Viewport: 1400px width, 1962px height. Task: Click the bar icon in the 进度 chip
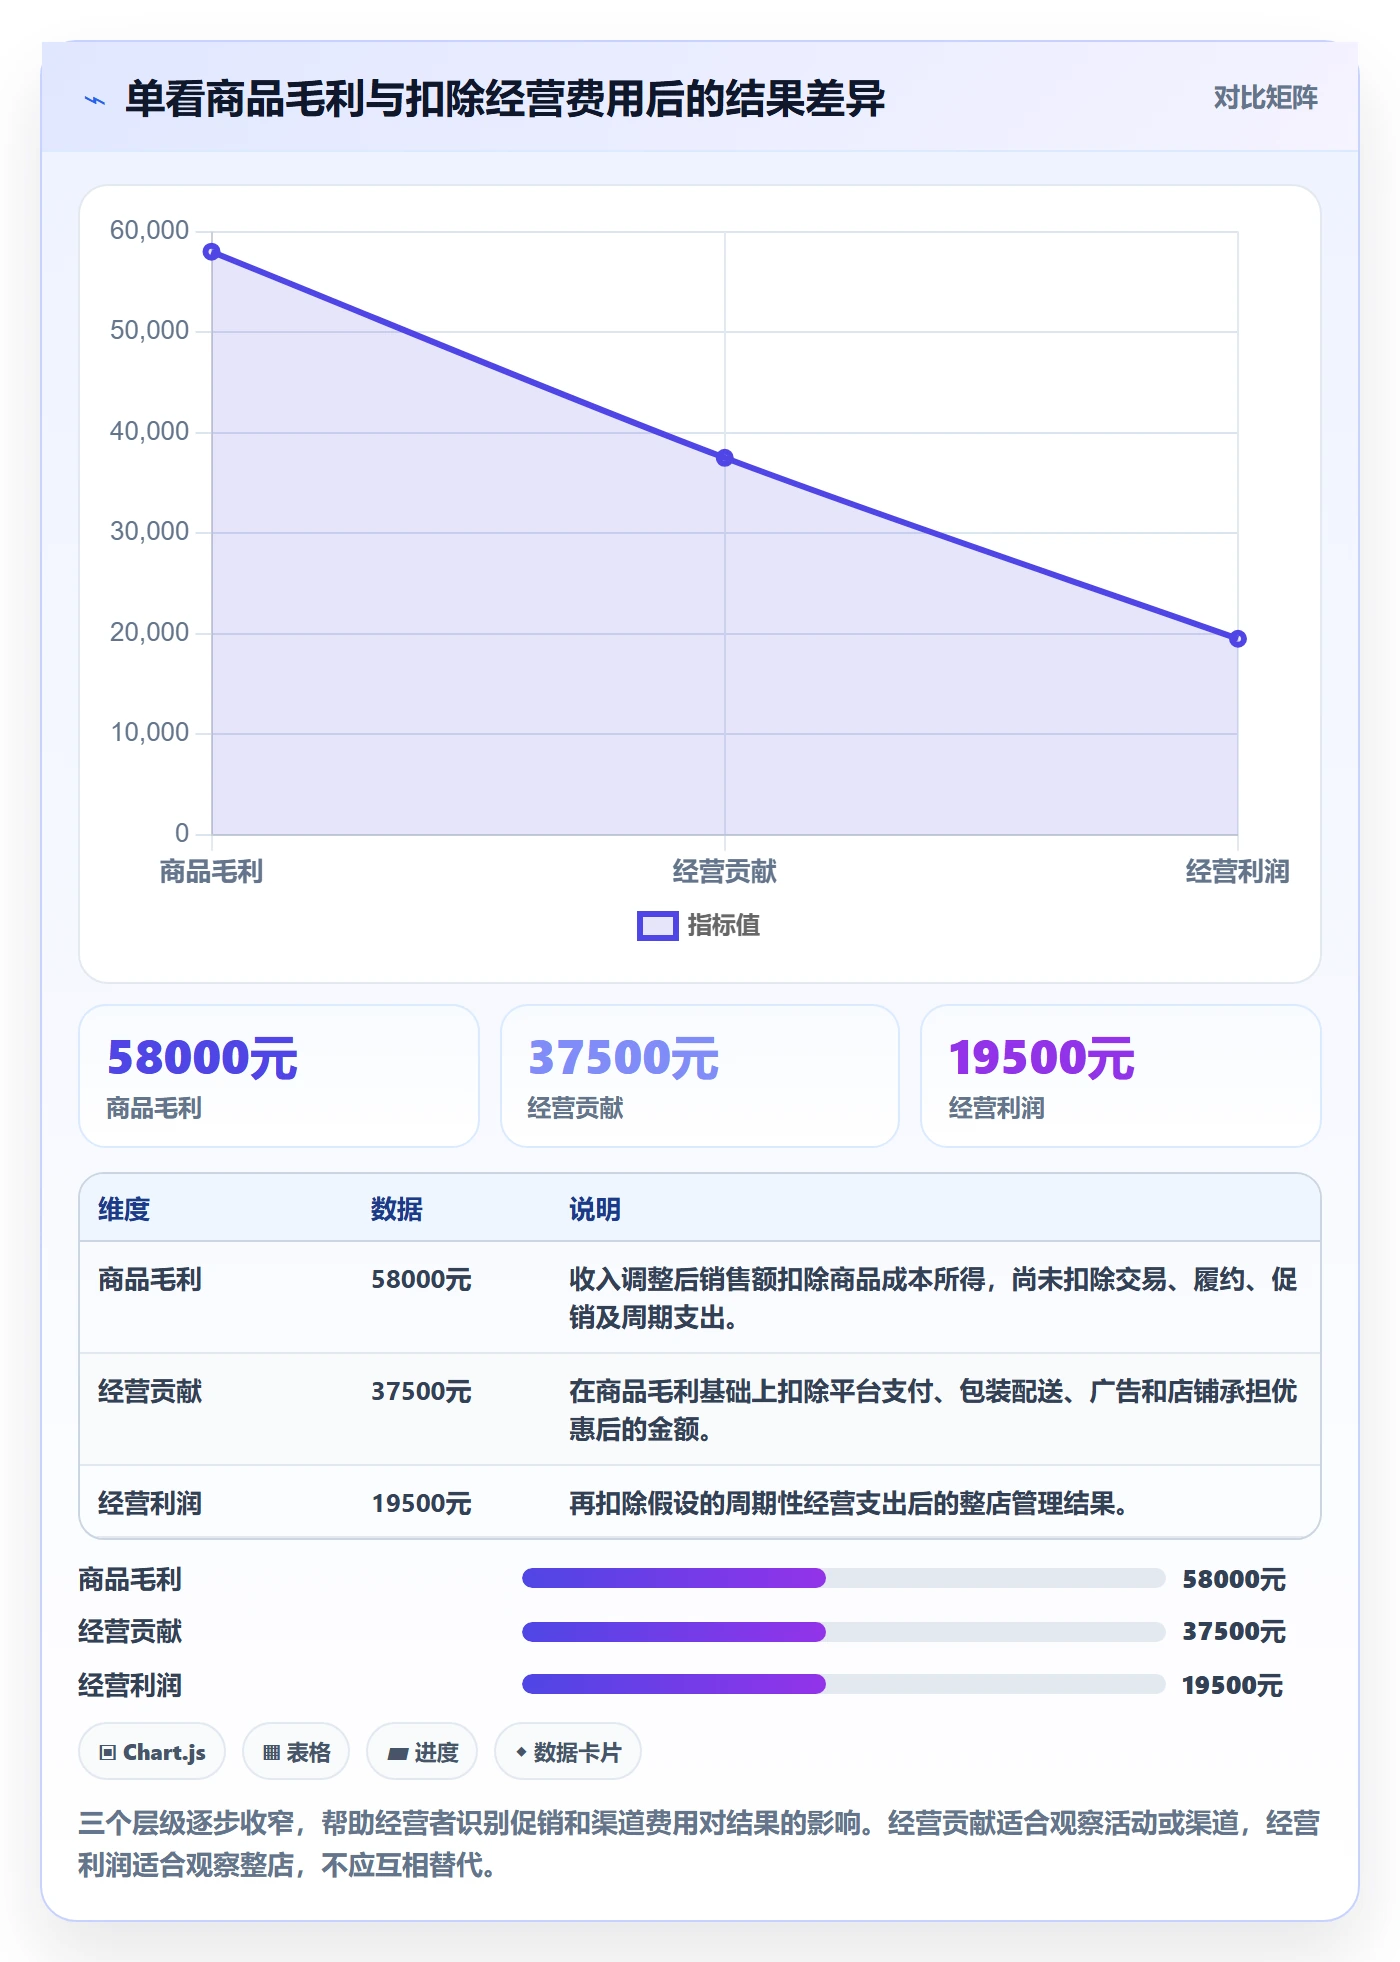point(398,1754)
